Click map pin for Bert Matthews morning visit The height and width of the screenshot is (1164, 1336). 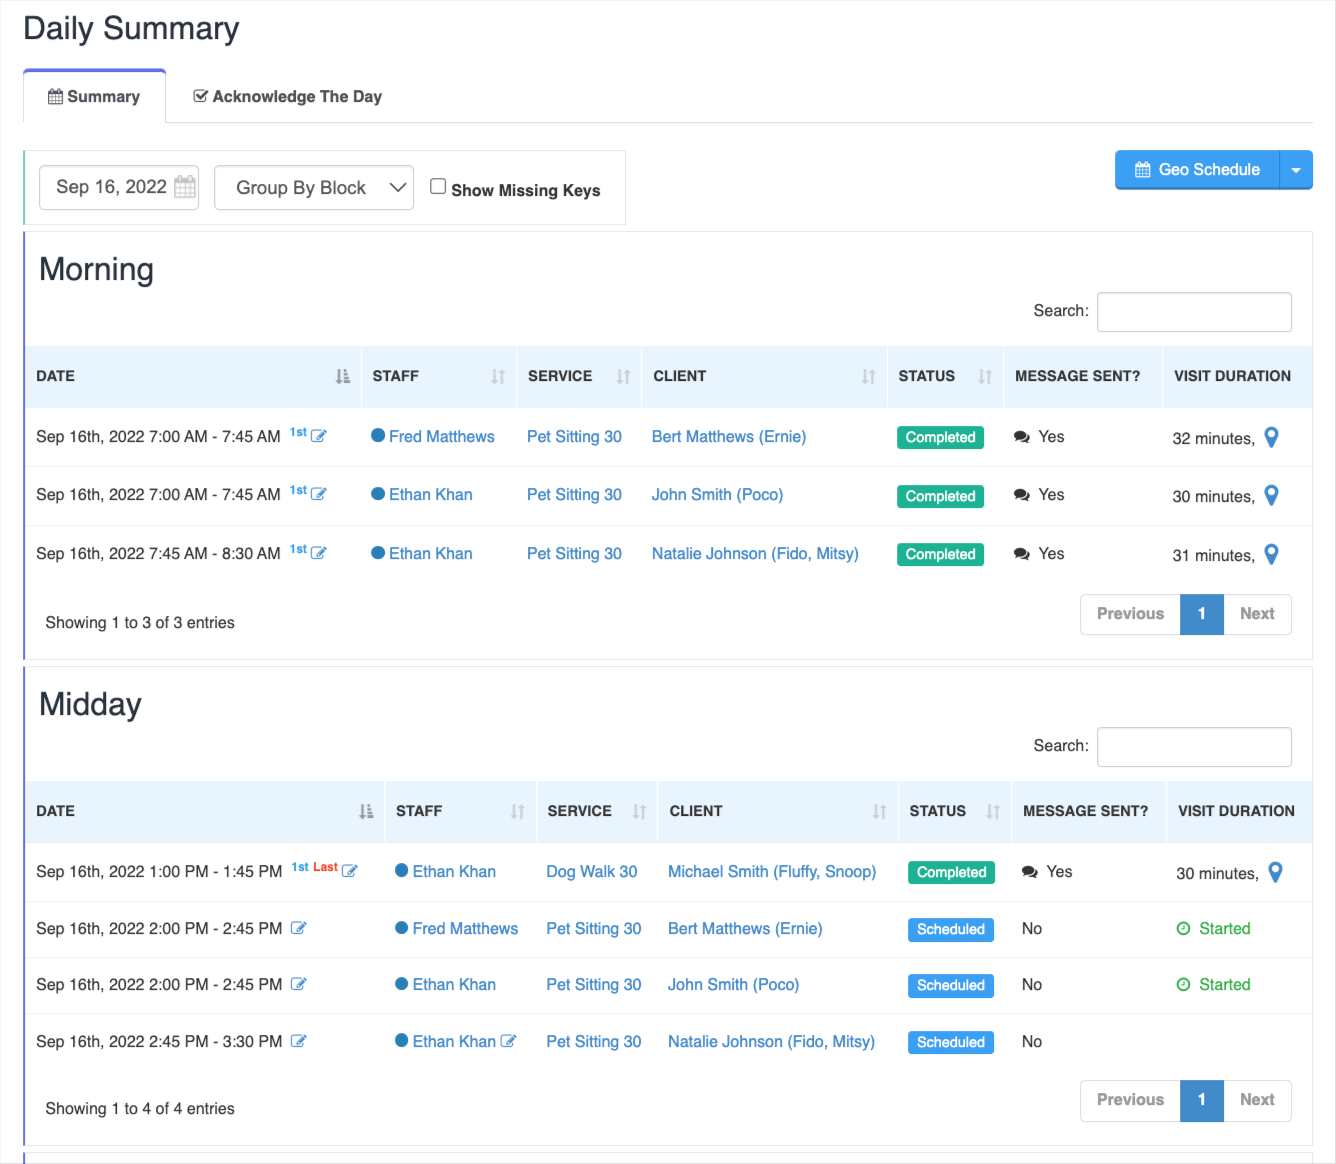[1271, 437]
